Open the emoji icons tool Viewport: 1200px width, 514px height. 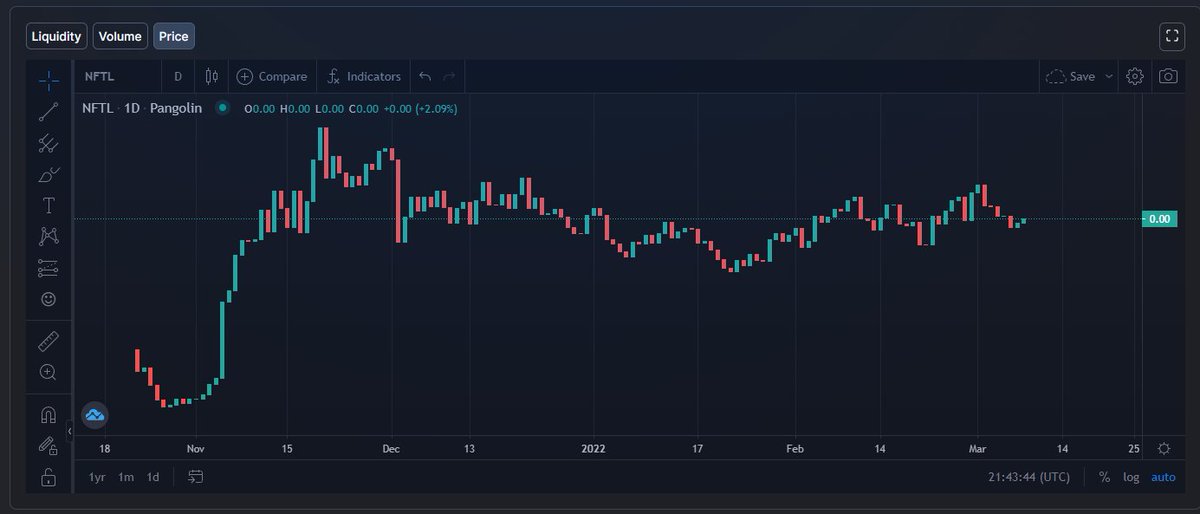(x=48, y=298)
